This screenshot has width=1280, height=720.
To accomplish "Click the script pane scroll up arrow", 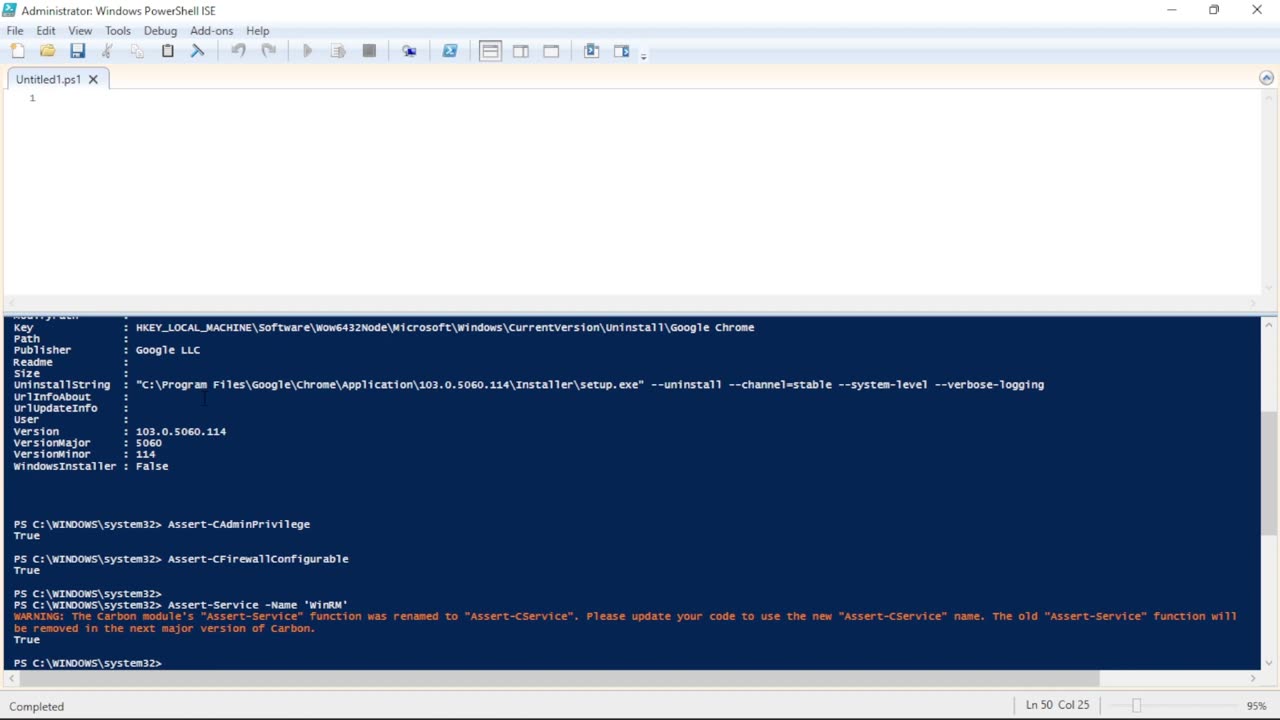I will [1267, 97].
